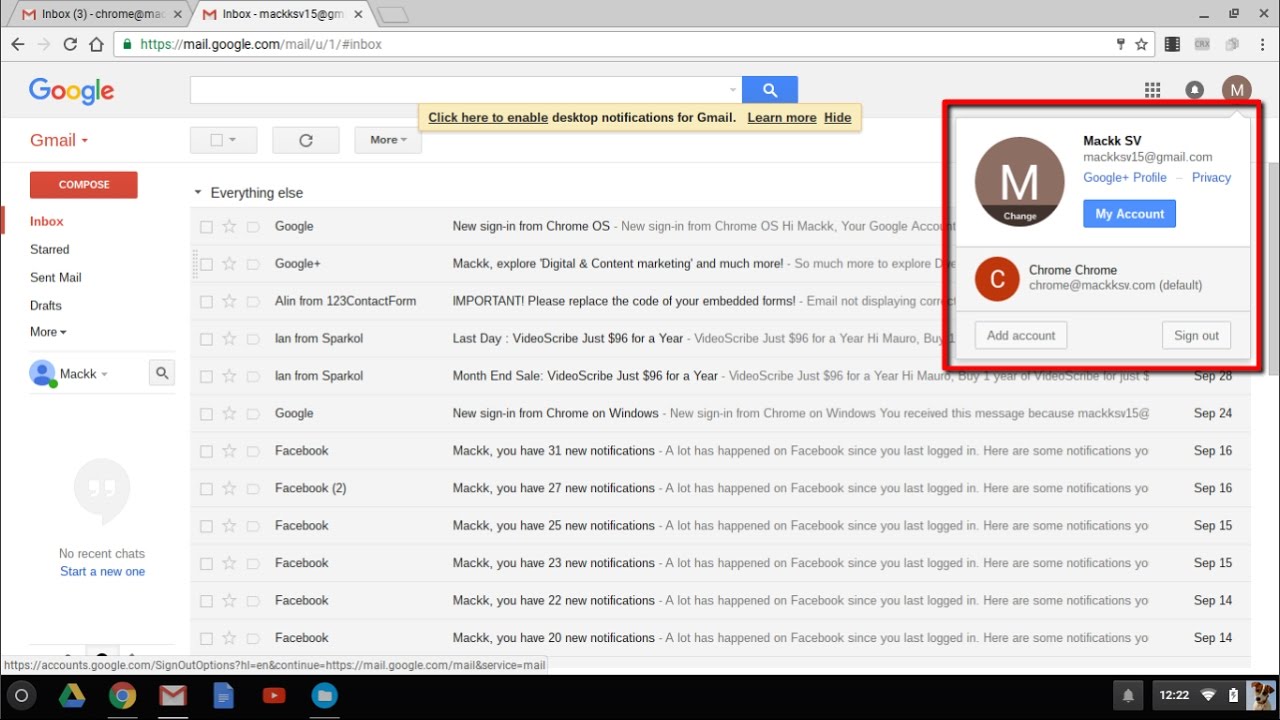The image size is (1280, 720).
Task: Click the Google logo
Action: [71, 91]
